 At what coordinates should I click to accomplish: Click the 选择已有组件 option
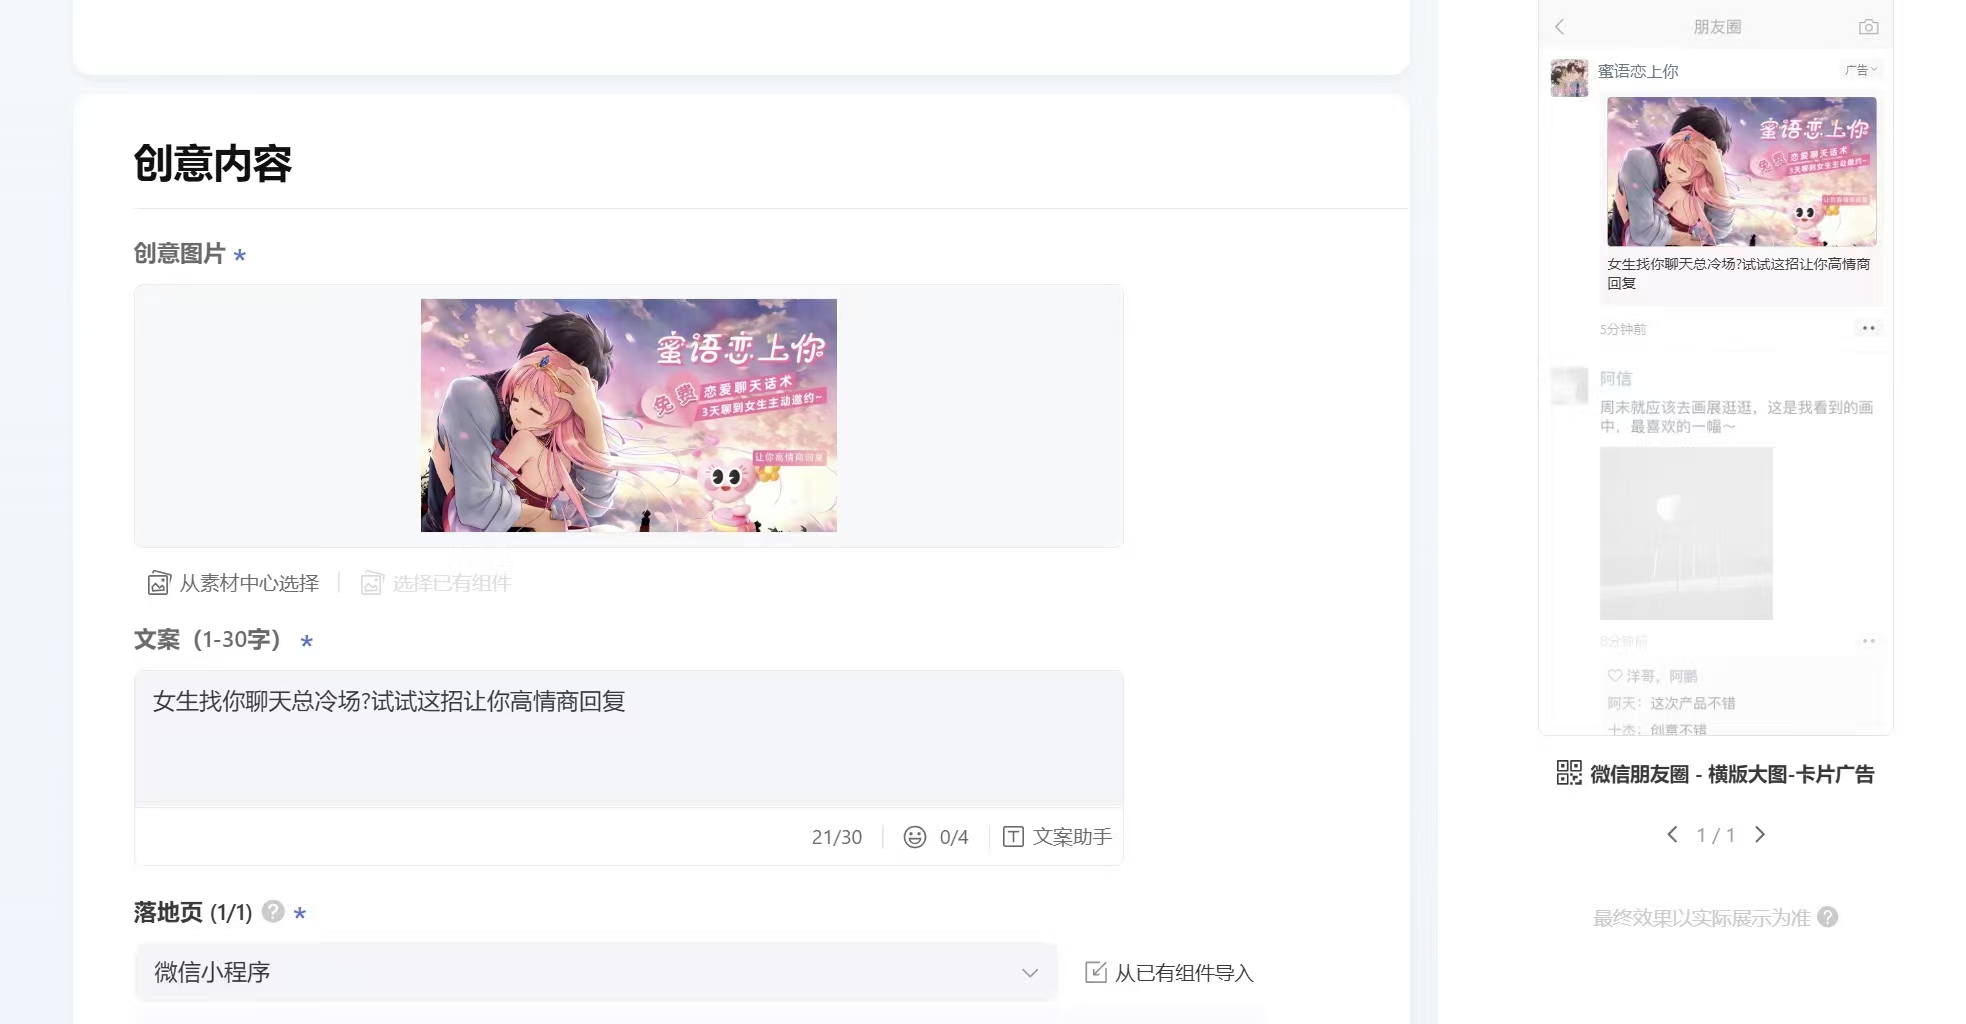tap(436, 583)
